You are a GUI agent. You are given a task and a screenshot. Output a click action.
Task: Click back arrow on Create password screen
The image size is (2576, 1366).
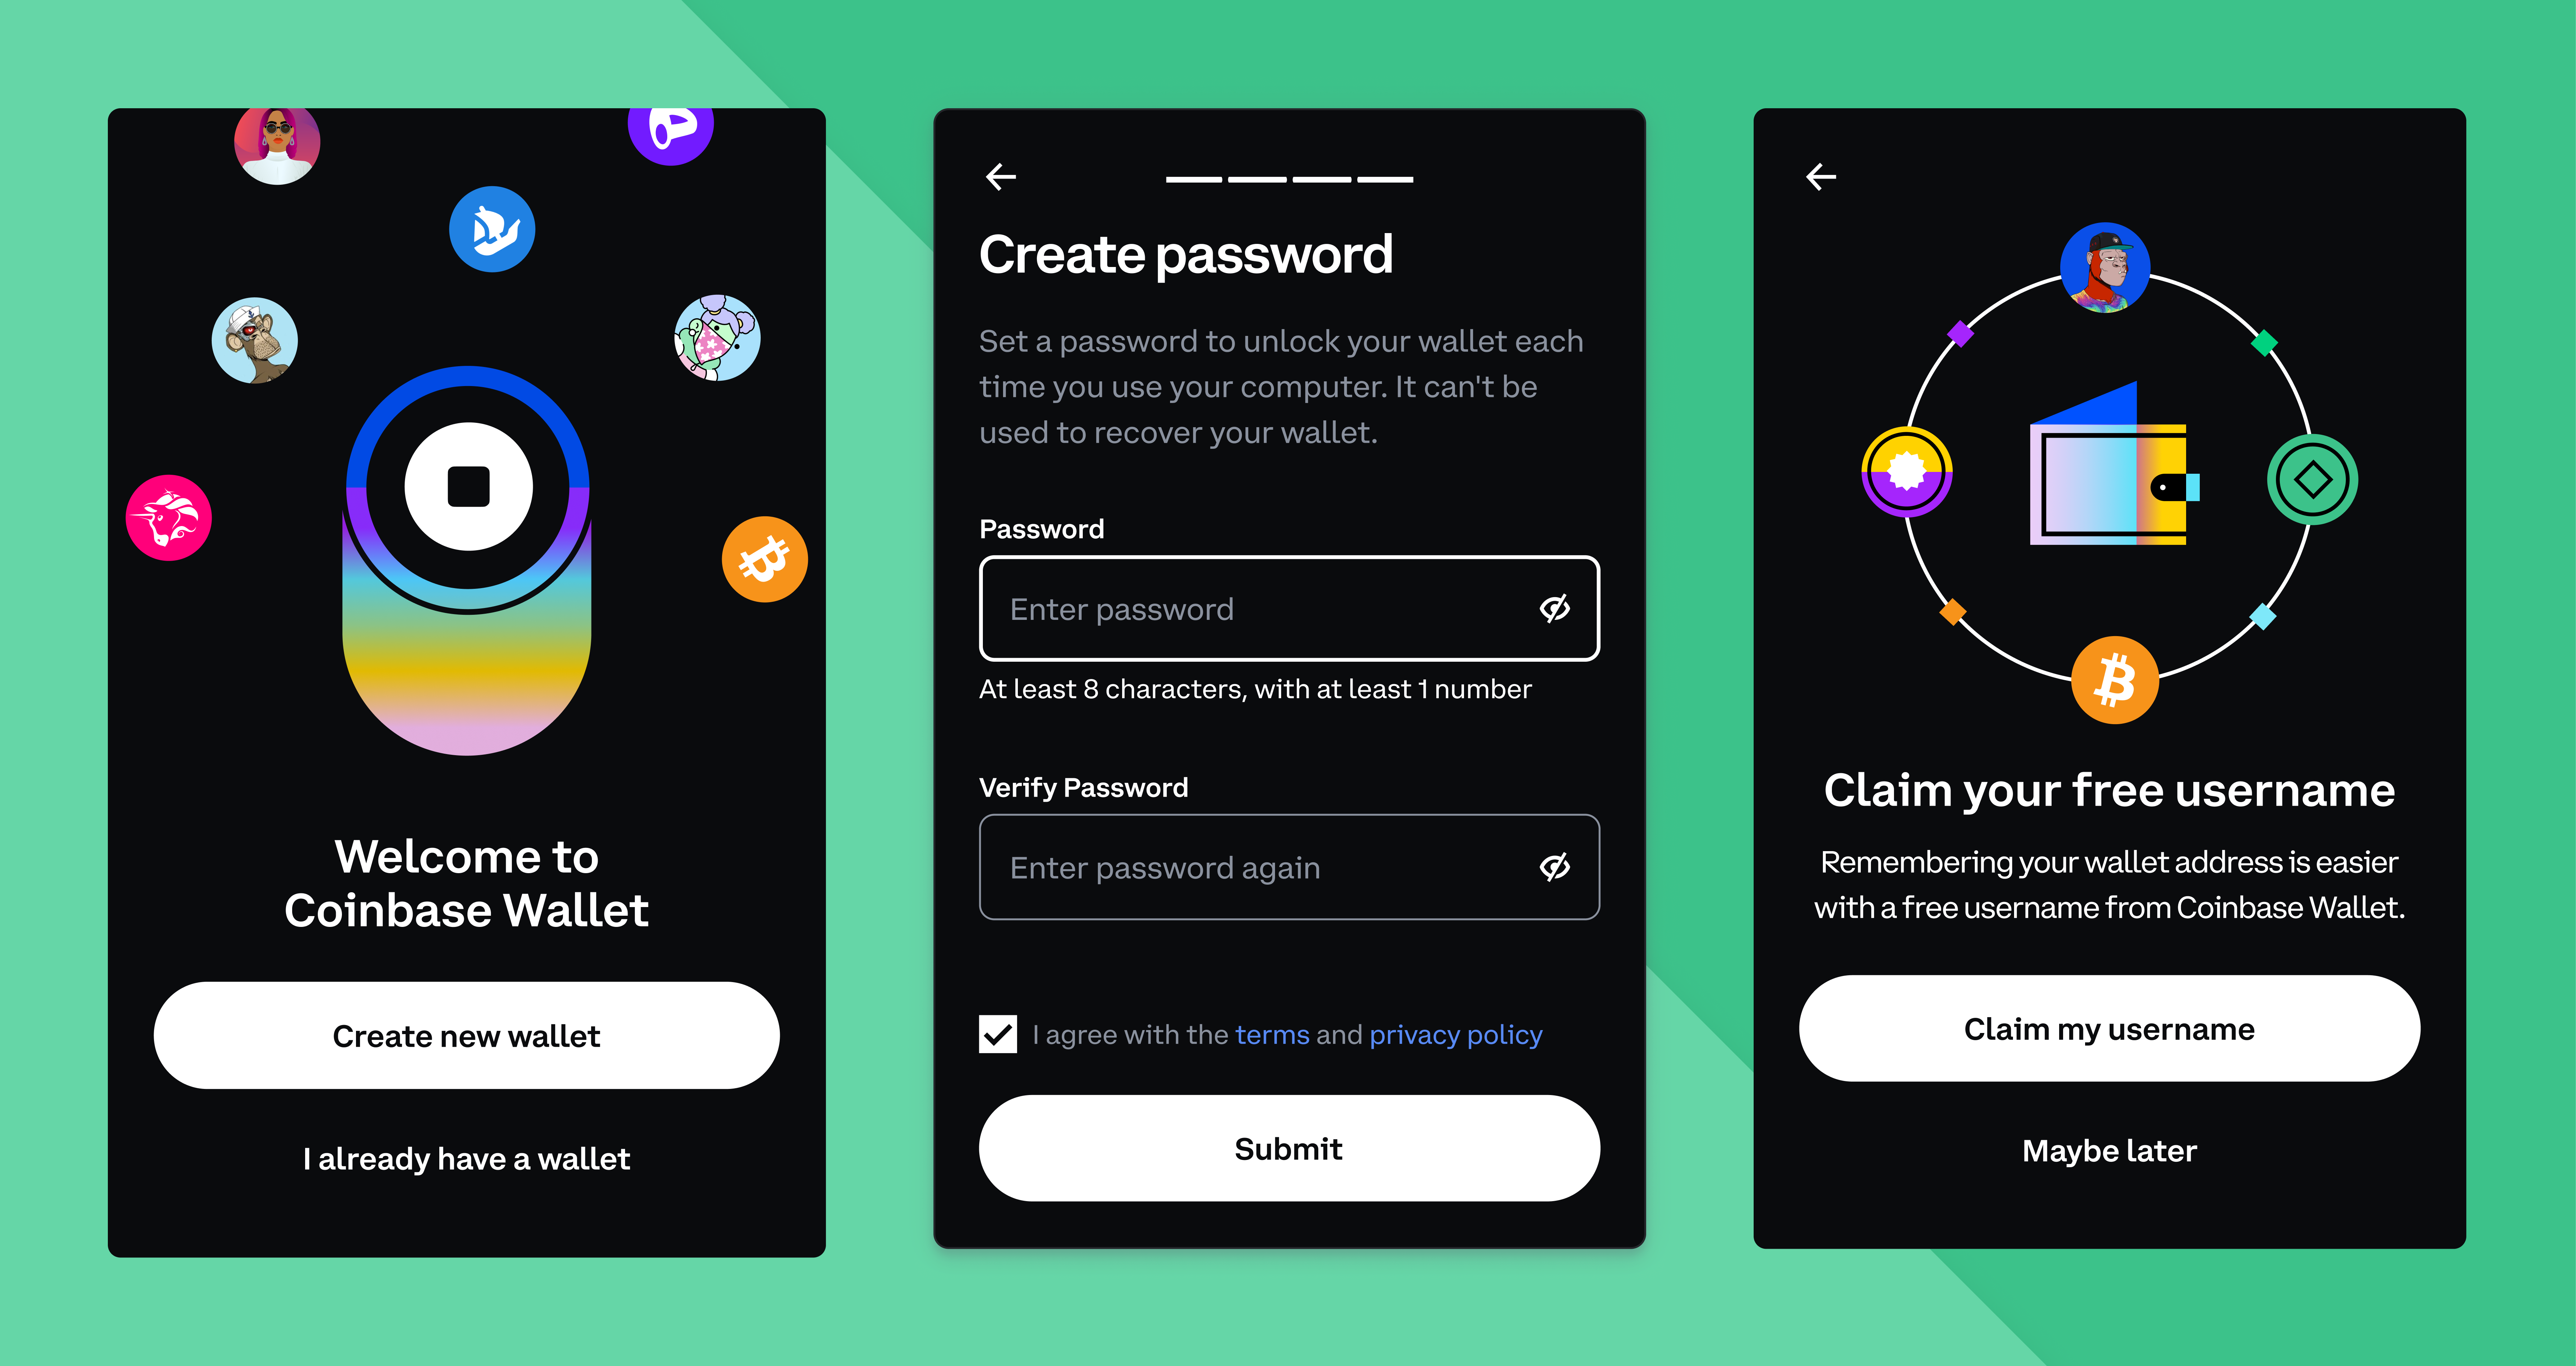(x=1000, y=175)
